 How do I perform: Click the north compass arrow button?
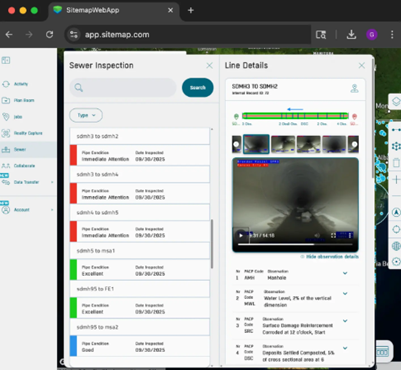pyautogui.click(x=396, y=212)
